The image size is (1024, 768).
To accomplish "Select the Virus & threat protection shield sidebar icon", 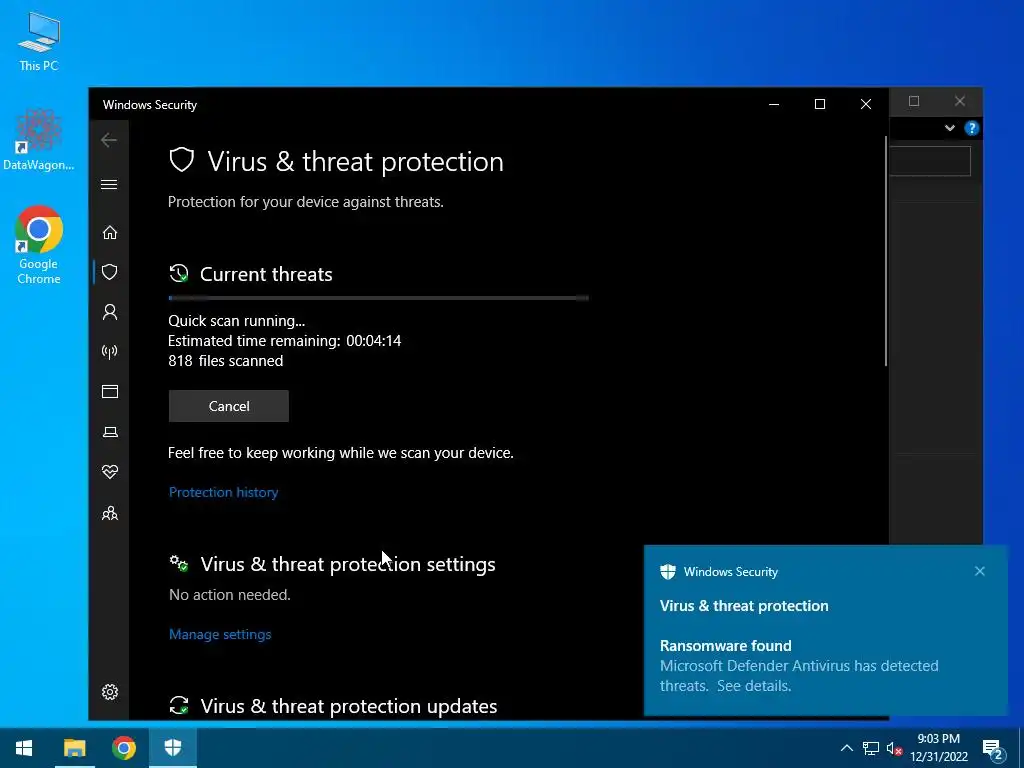I will click(x=110, y=272).
